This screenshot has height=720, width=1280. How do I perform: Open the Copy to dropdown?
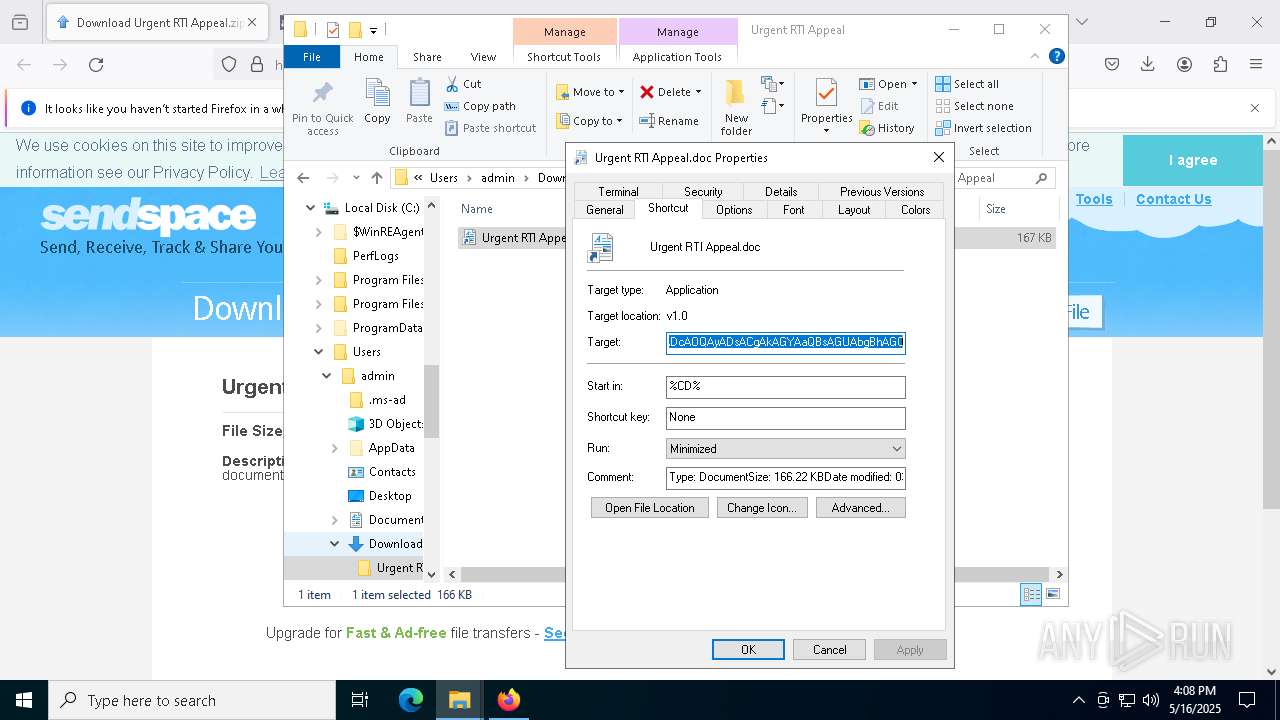(x=590, y=121)
